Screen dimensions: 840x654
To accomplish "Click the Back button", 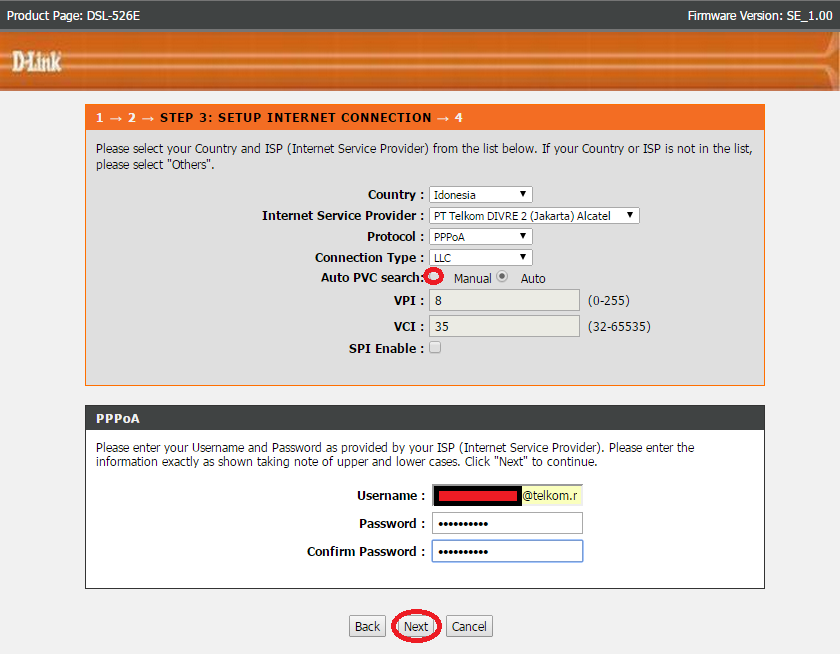I will [x=368, y=626].
